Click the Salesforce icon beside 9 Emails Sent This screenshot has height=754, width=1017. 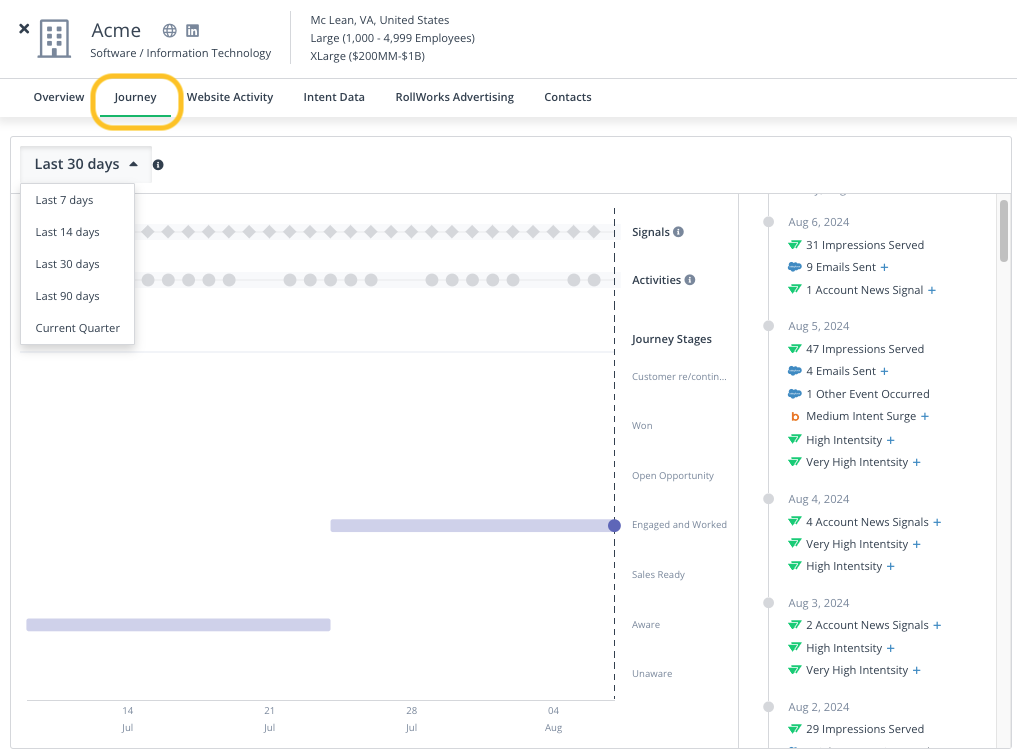click(x=795, y=267)
